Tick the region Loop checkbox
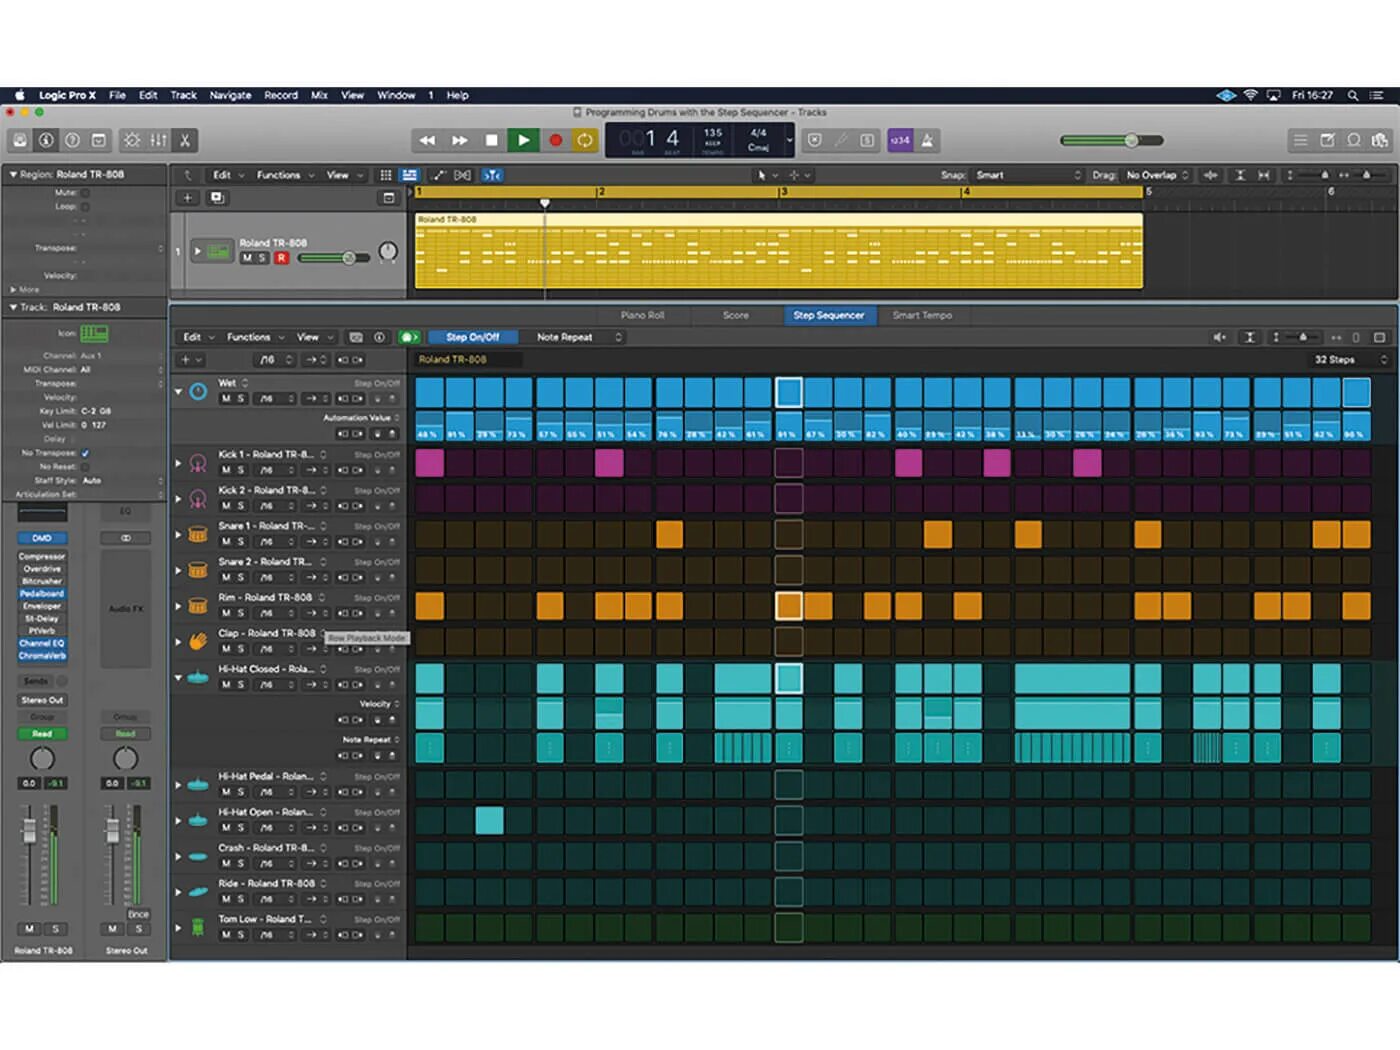The height and width of the screenshot is (1050, 1400). (85, 206)
